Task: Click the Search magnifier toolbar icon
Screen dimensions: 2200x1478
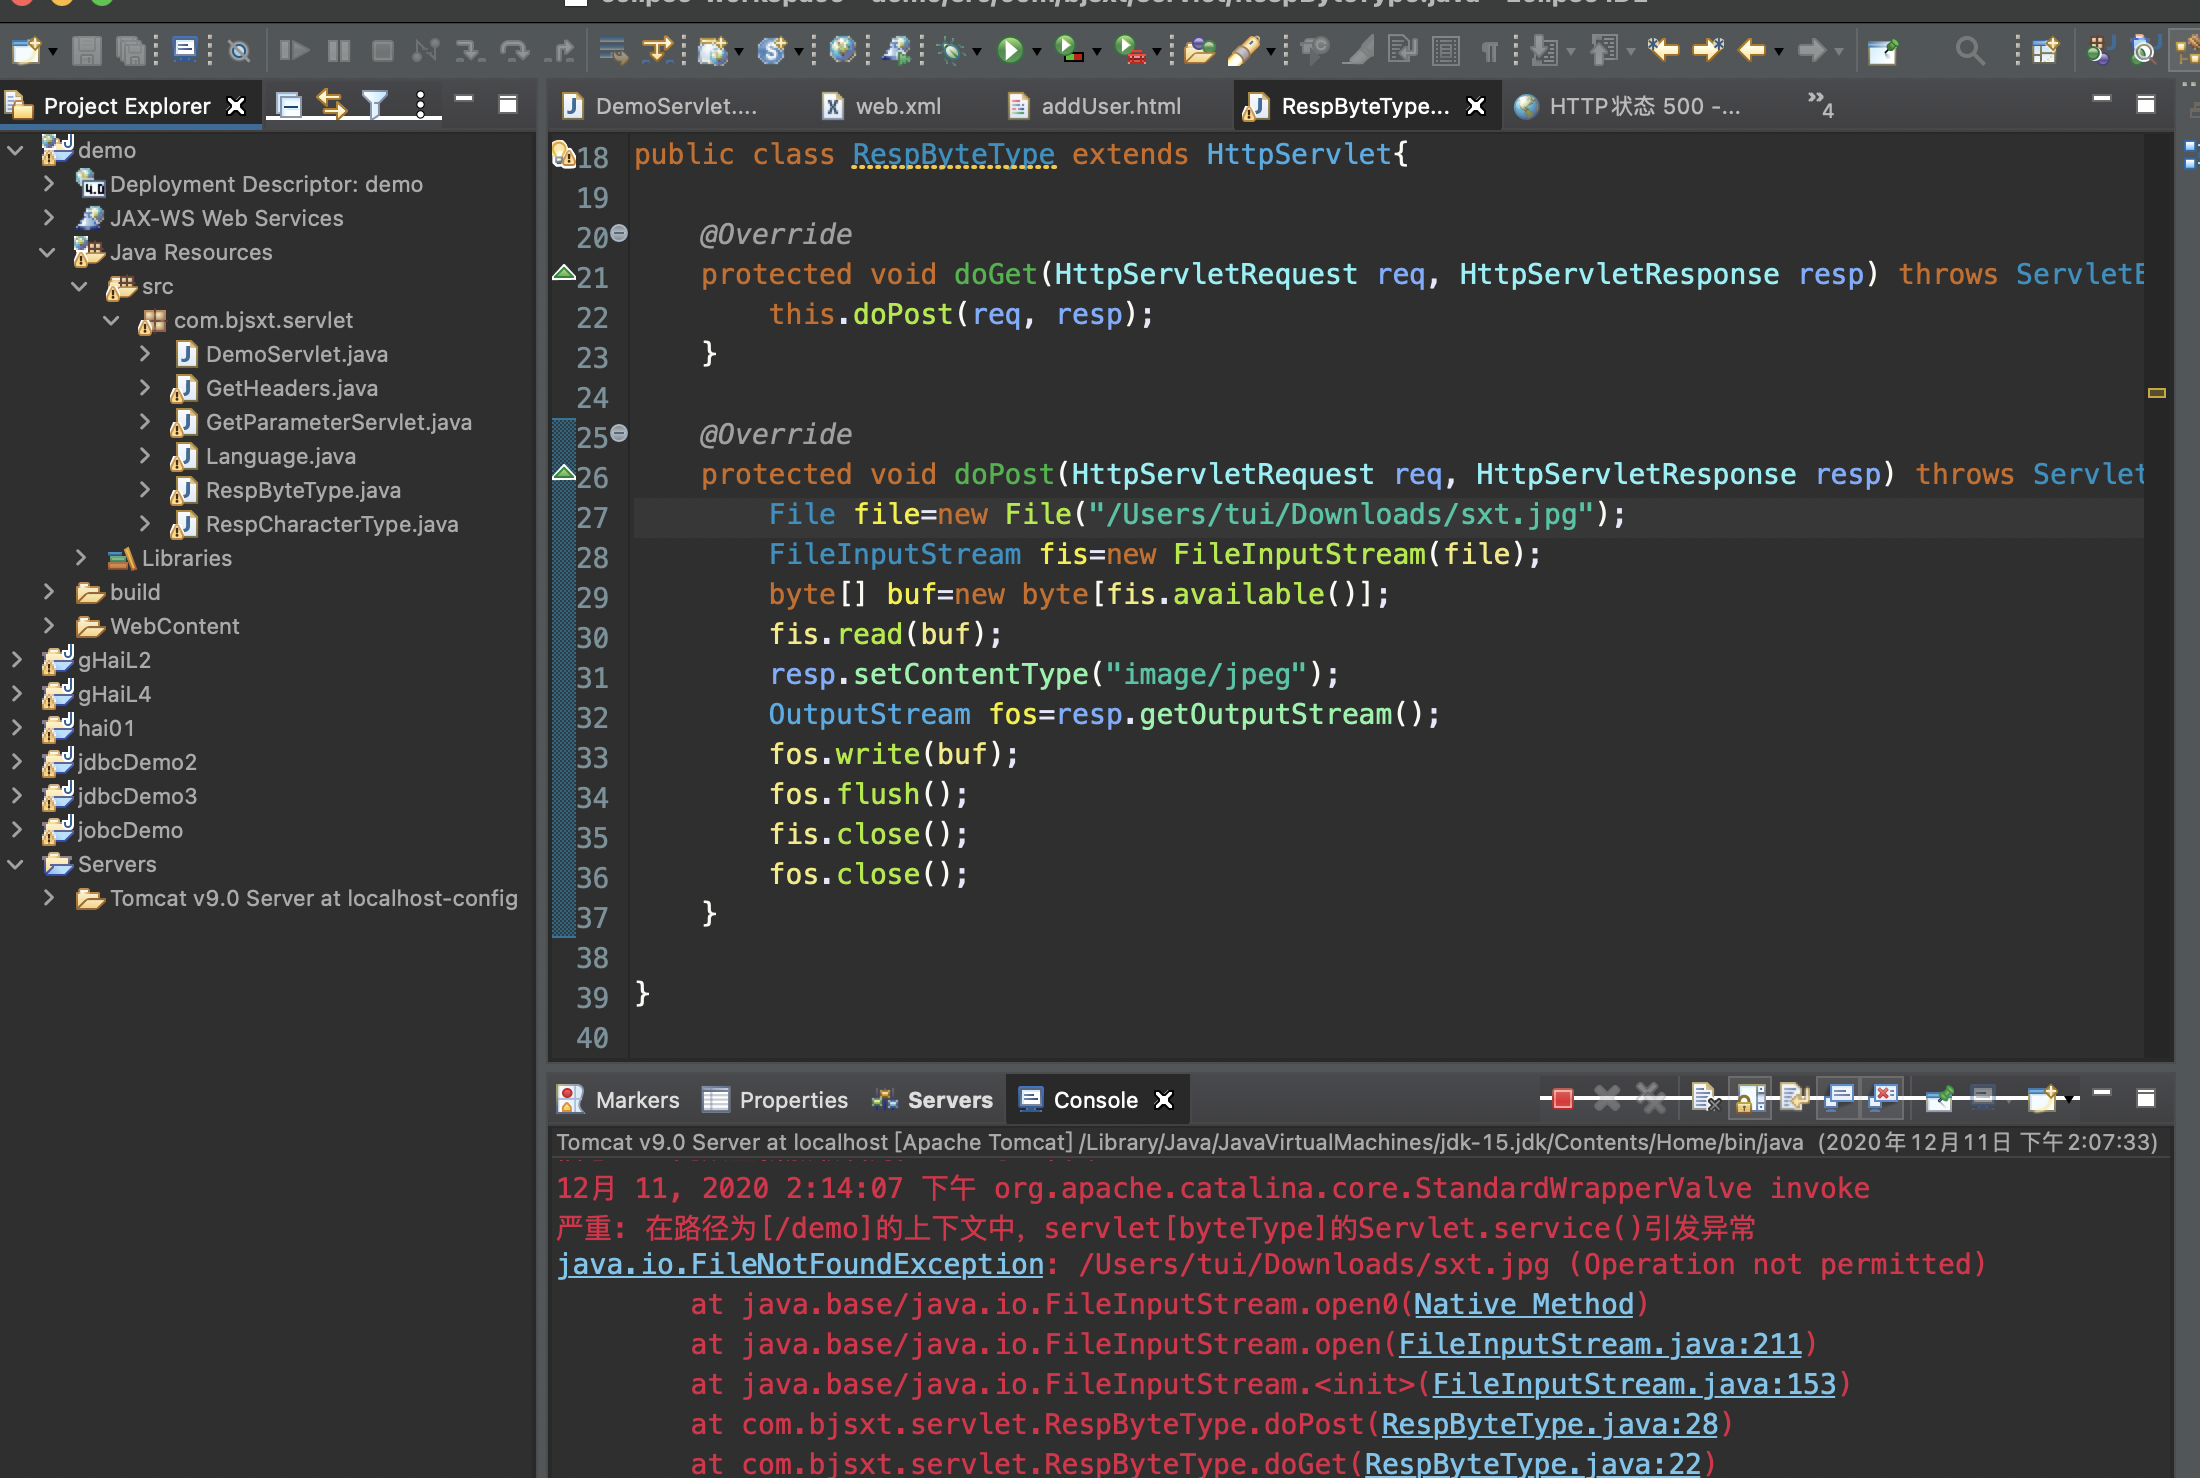Action: 1969,50
